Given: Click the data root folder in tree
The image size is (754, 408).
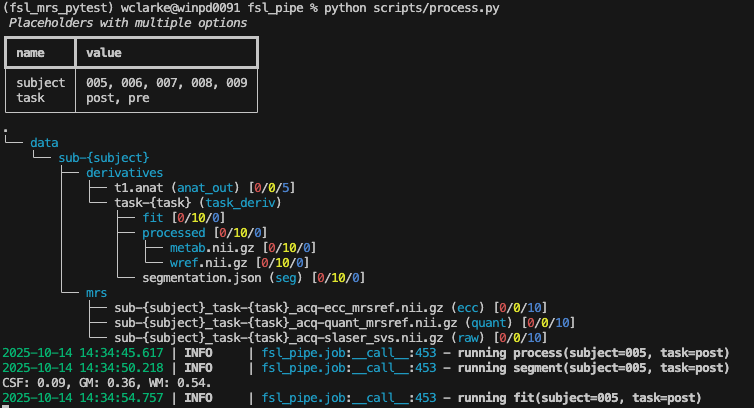Looking at the screenshot, I should coord(44,143).
